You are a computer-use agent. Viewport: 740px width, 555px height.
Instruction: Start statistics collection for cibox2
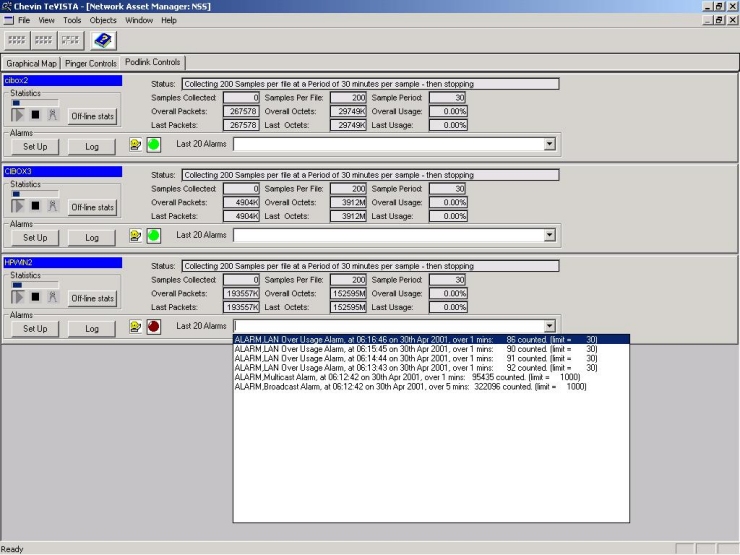[18, 115]
